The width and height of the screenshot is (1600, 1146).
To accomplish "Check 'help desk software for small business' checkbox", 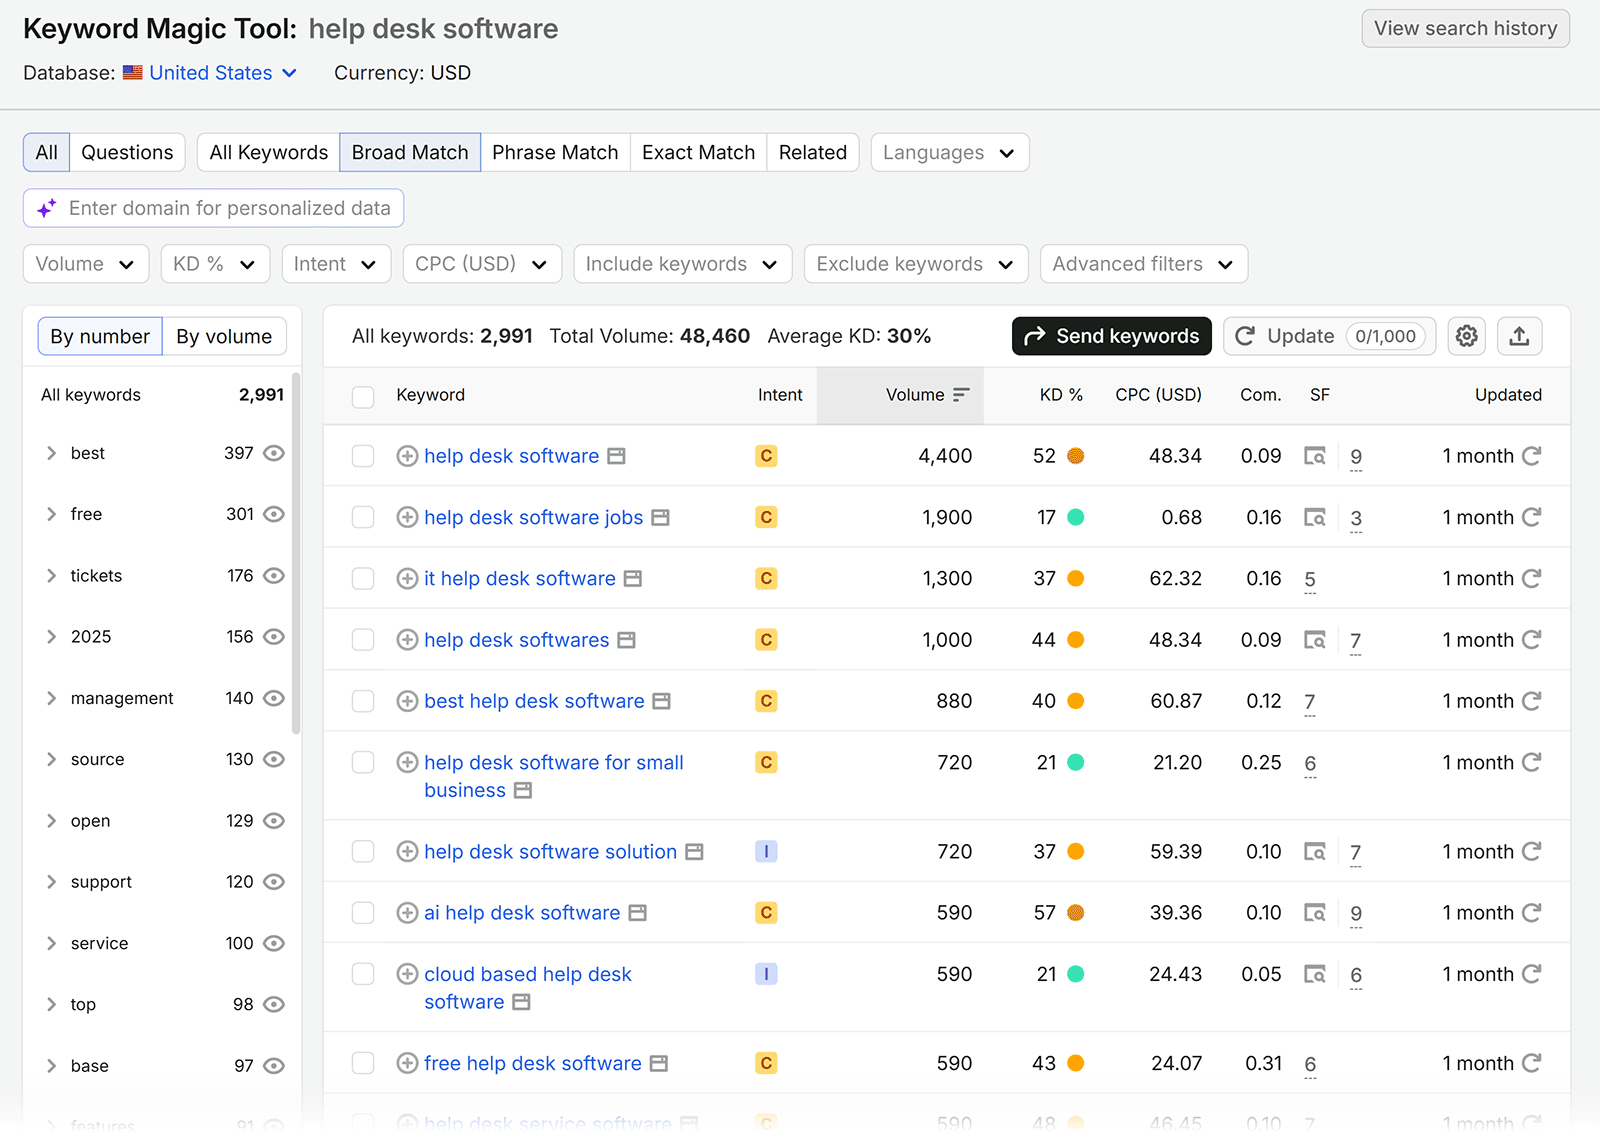I will 363,762.
